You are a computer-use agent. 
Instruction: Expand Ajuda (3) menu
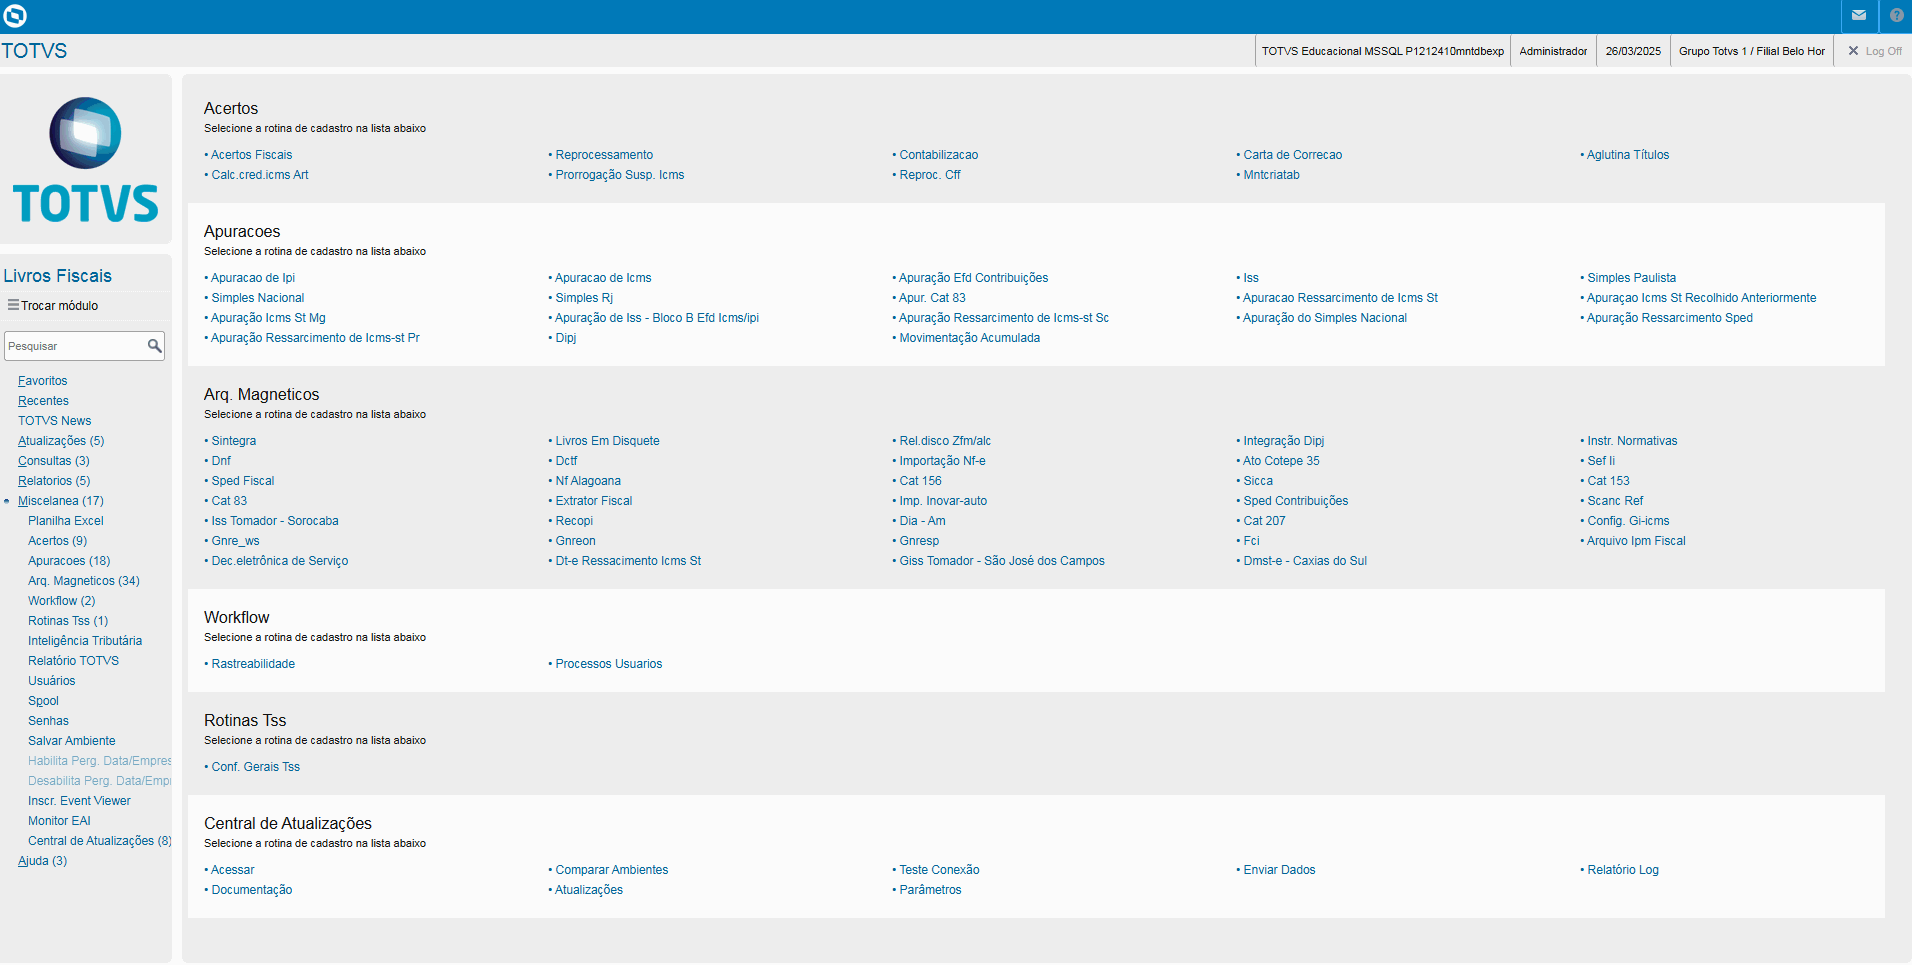(42, 861)
